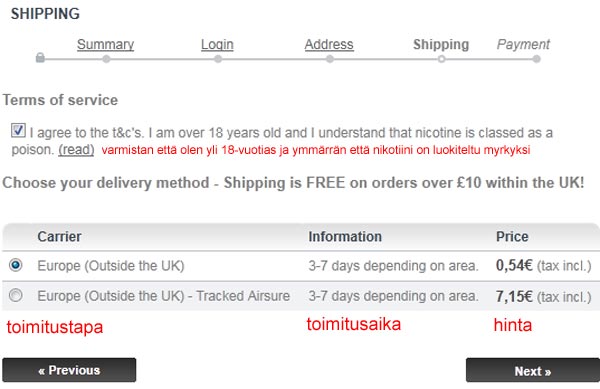Click the Login step dot
600x389 pixels.
pos(218,59)
